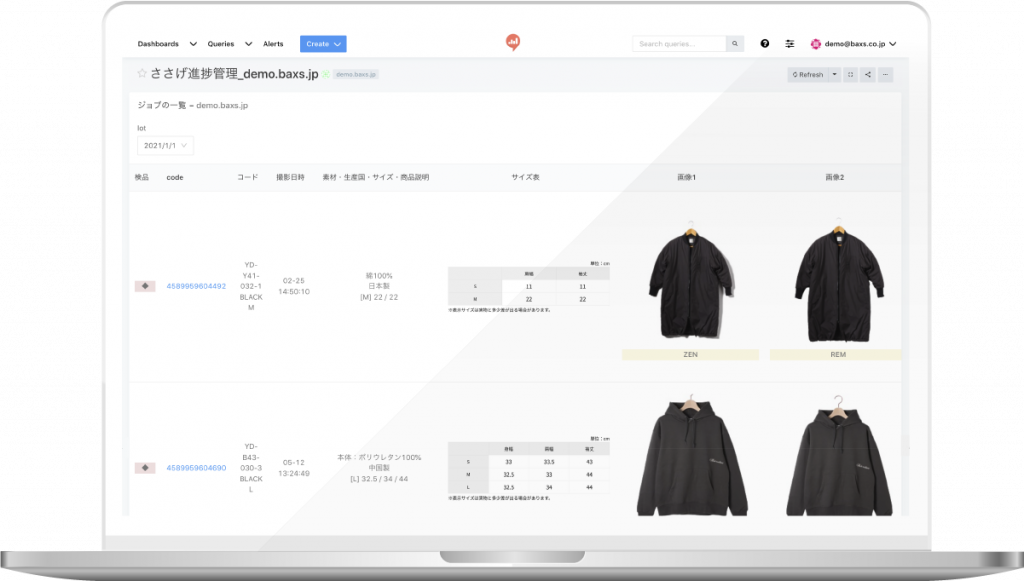Open the demo@baxs.co.jp account menu
Viewport: 1024px width, 581px height.
point(853,44)
